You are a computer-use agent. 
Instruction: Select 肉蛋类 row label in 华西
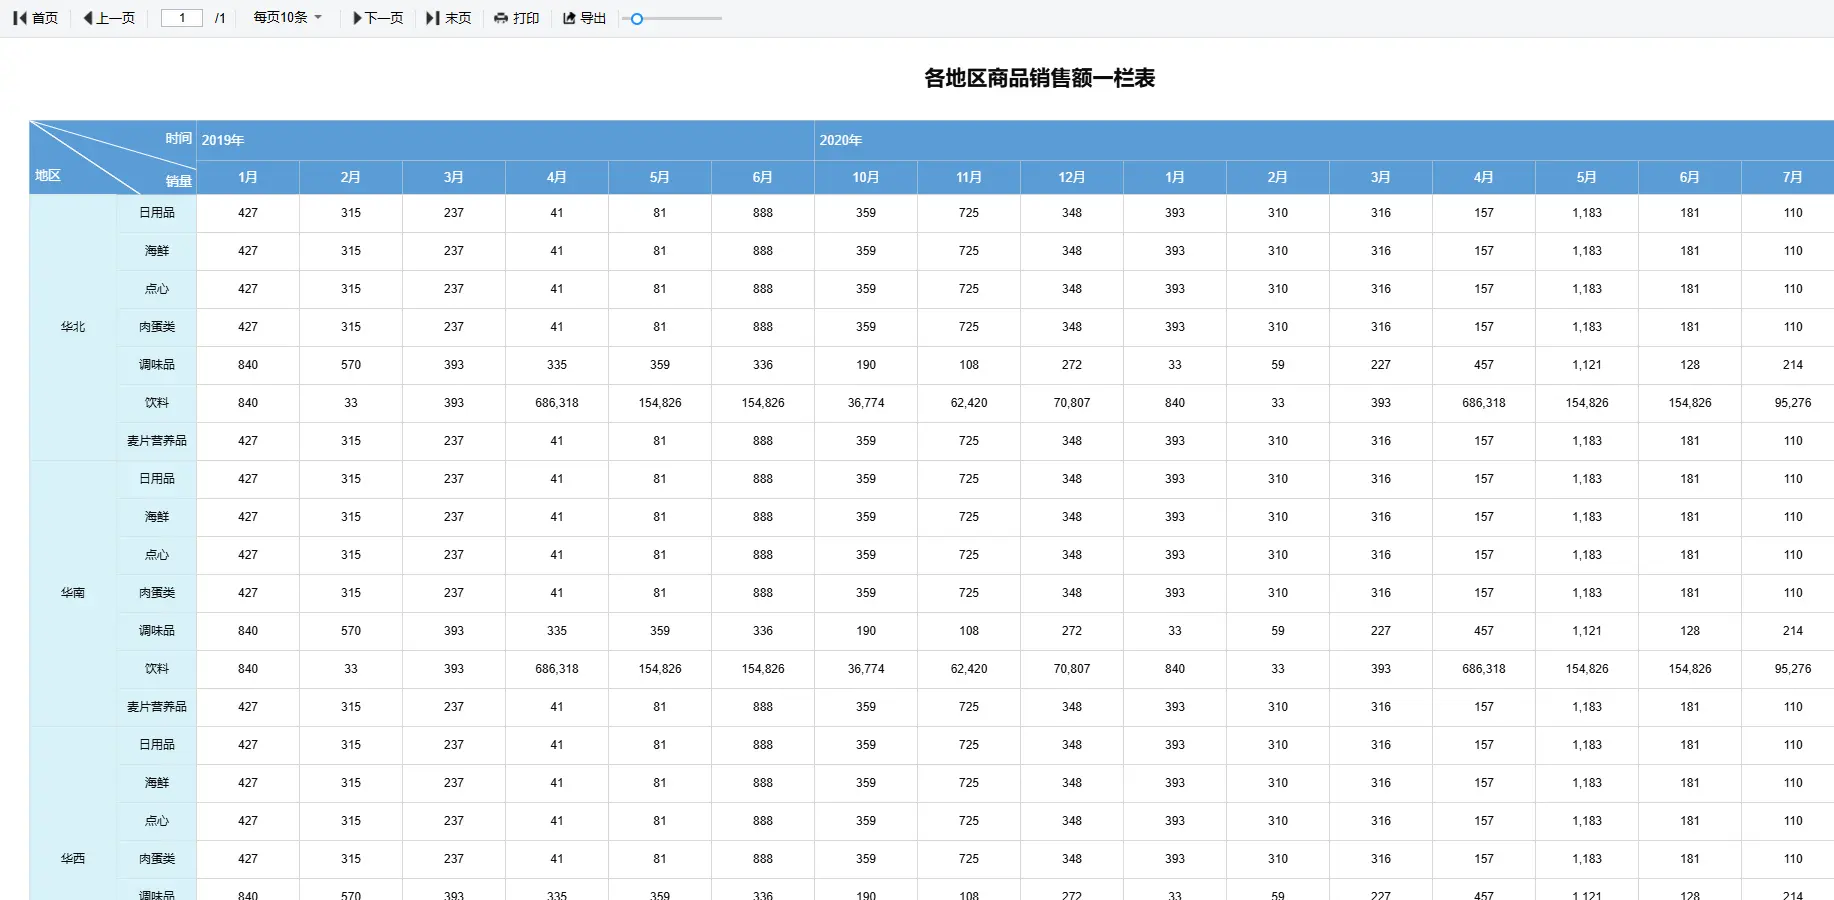click(157, 859)
